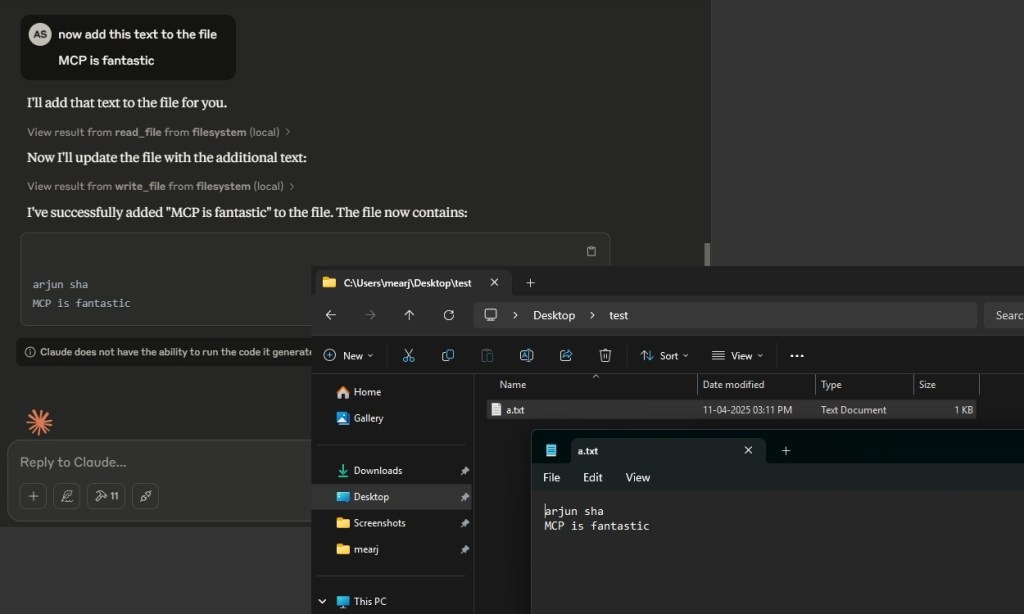1024x614 pixels.
Task: Click the Refresh icon in the address bar
Action: click(x=448, y=315)
